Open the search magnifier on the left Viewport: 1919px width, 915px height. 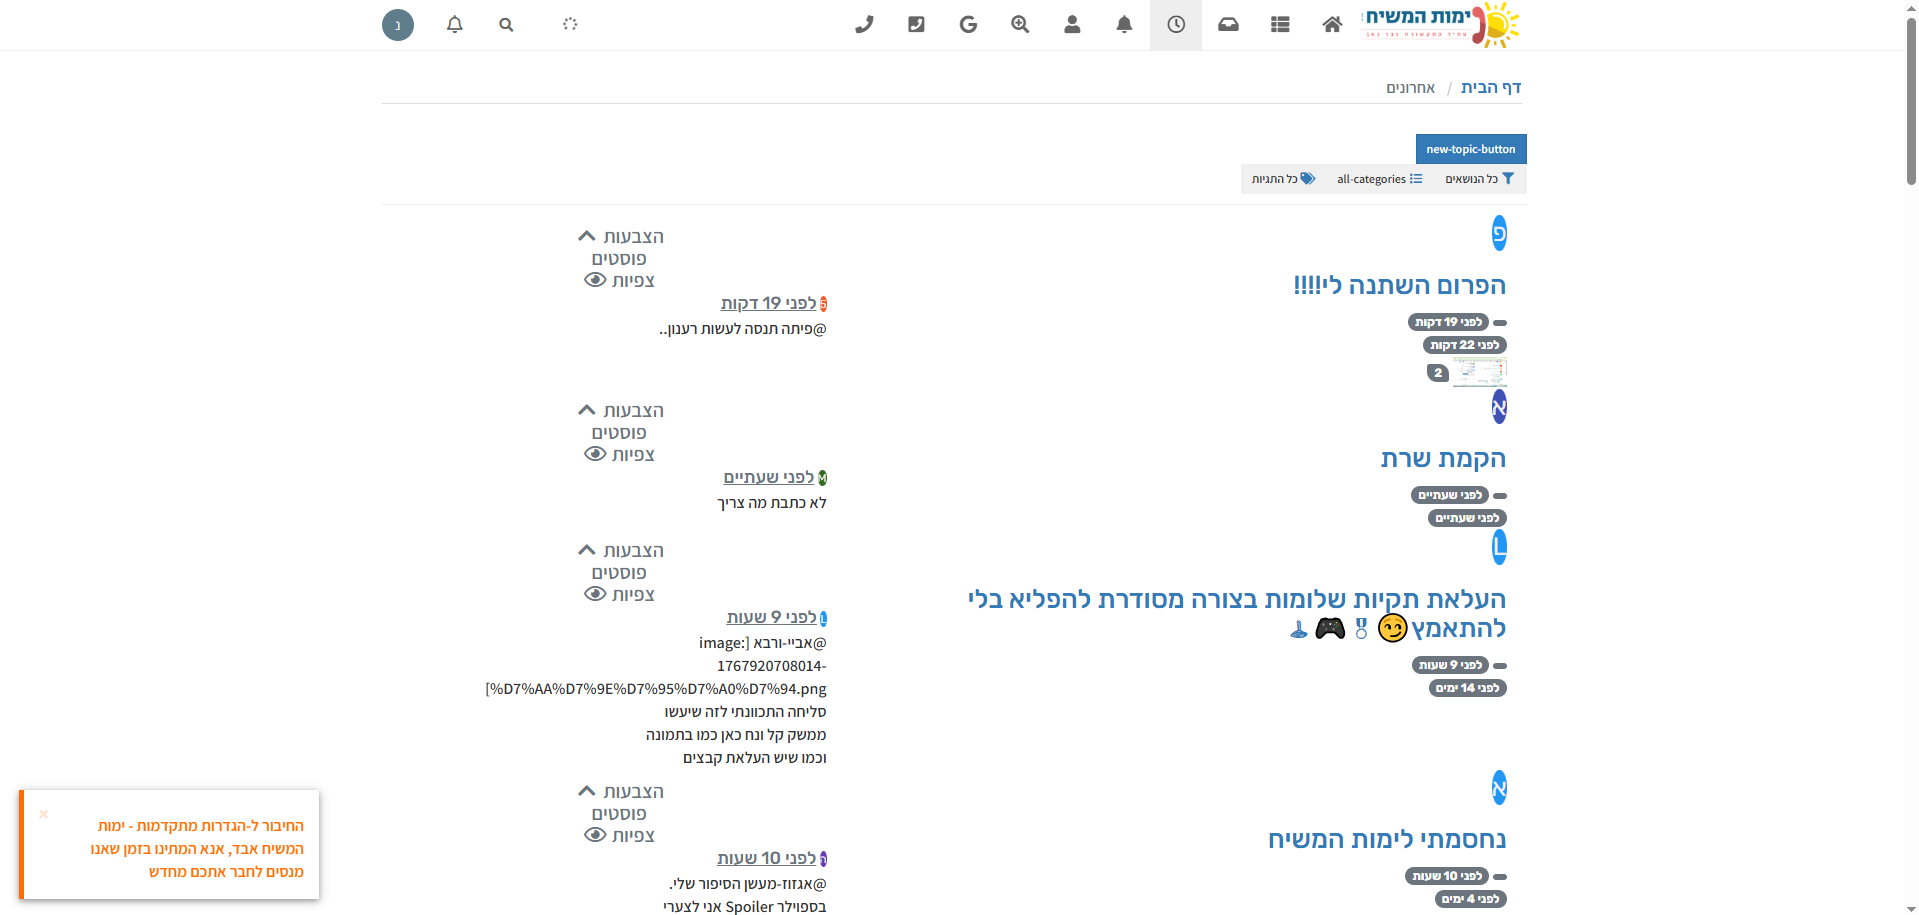[506, 24]
